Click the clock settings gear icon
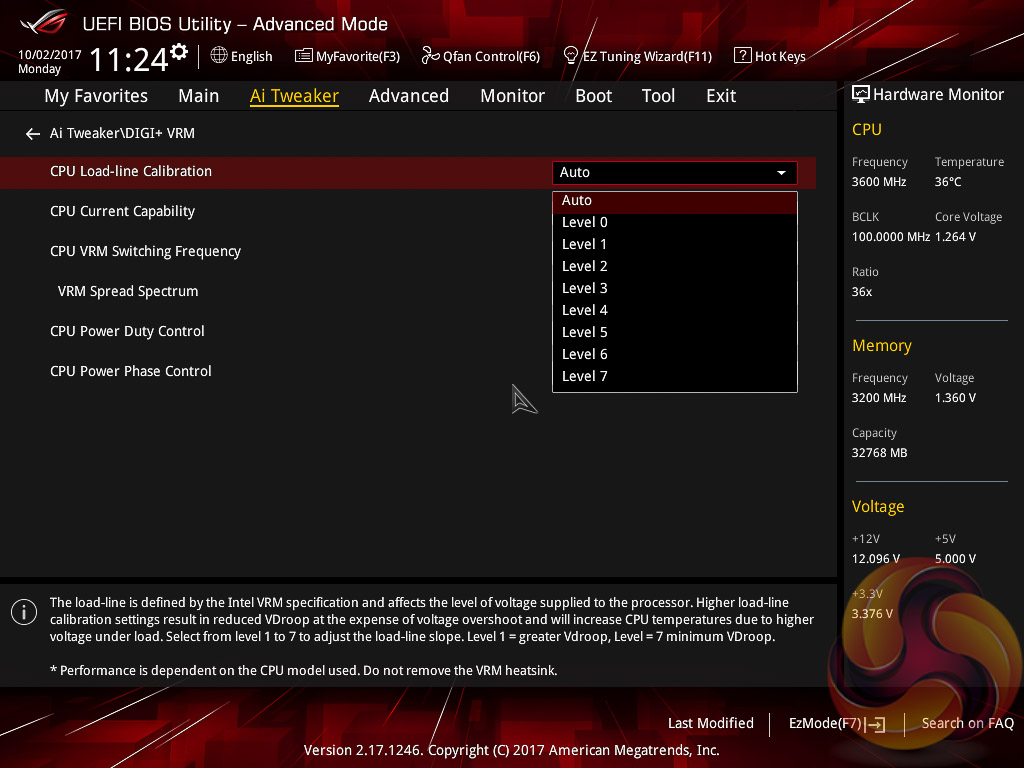The width and height of the screenshot is (1024, 768). tap(179, 52)
